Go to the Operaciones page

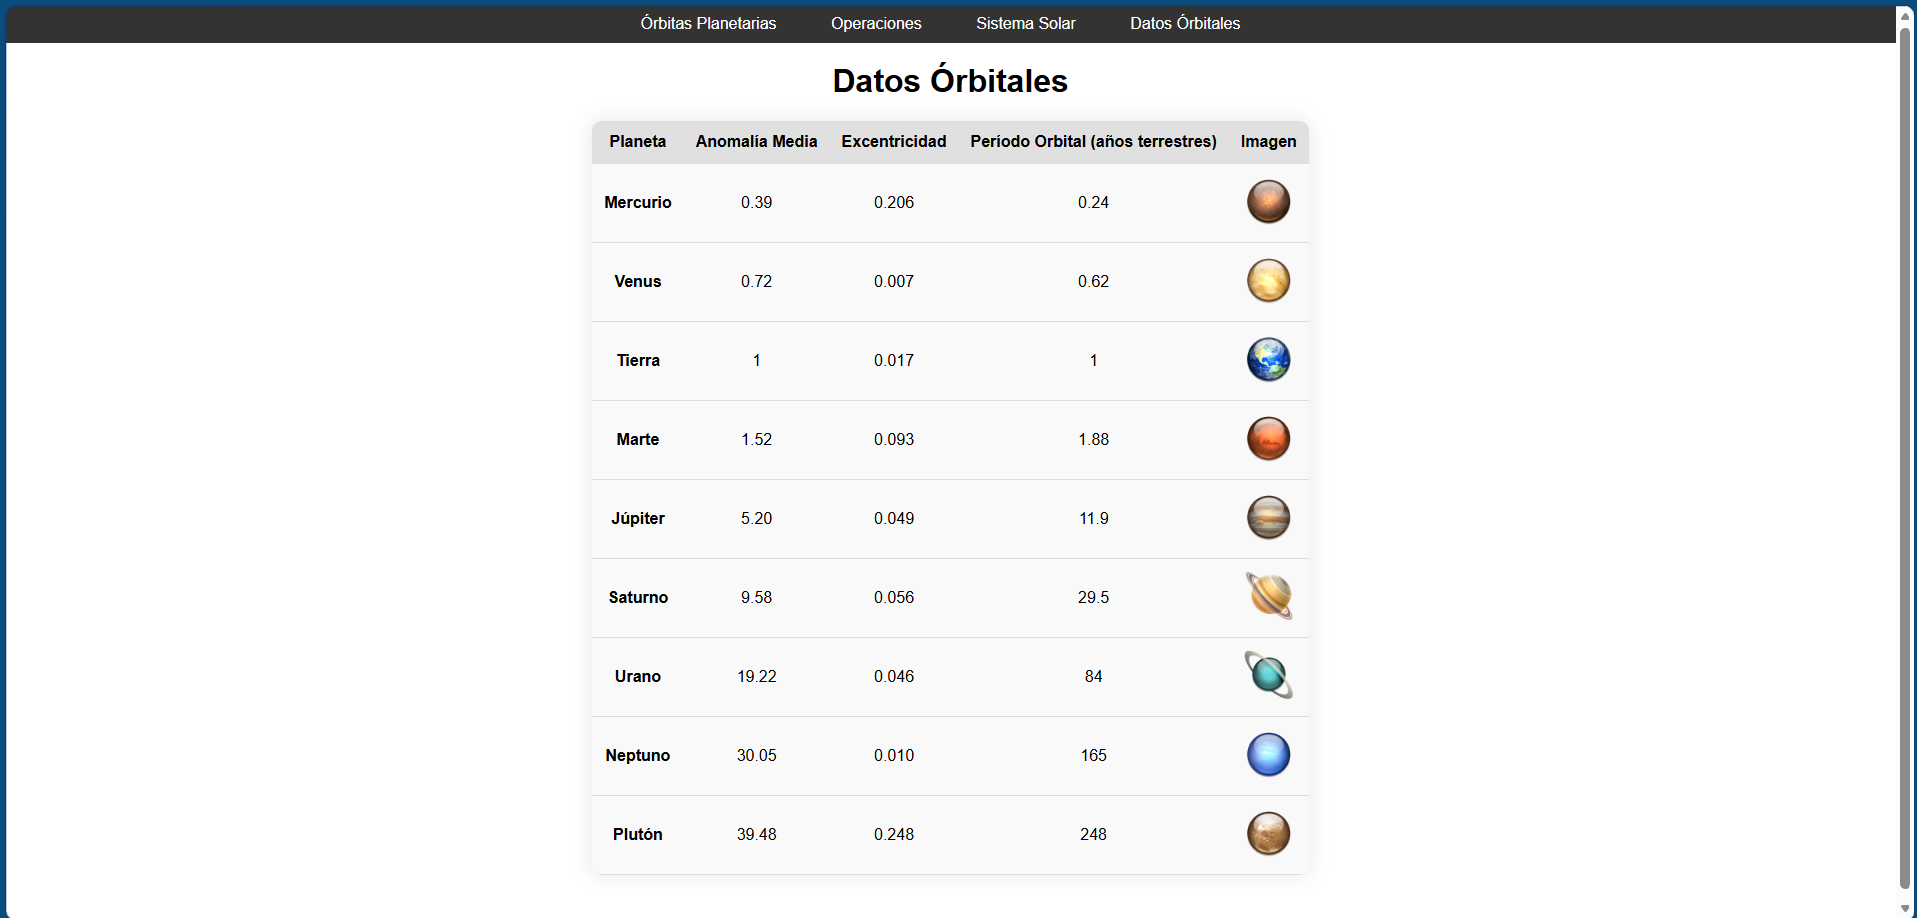click(876, 23)
